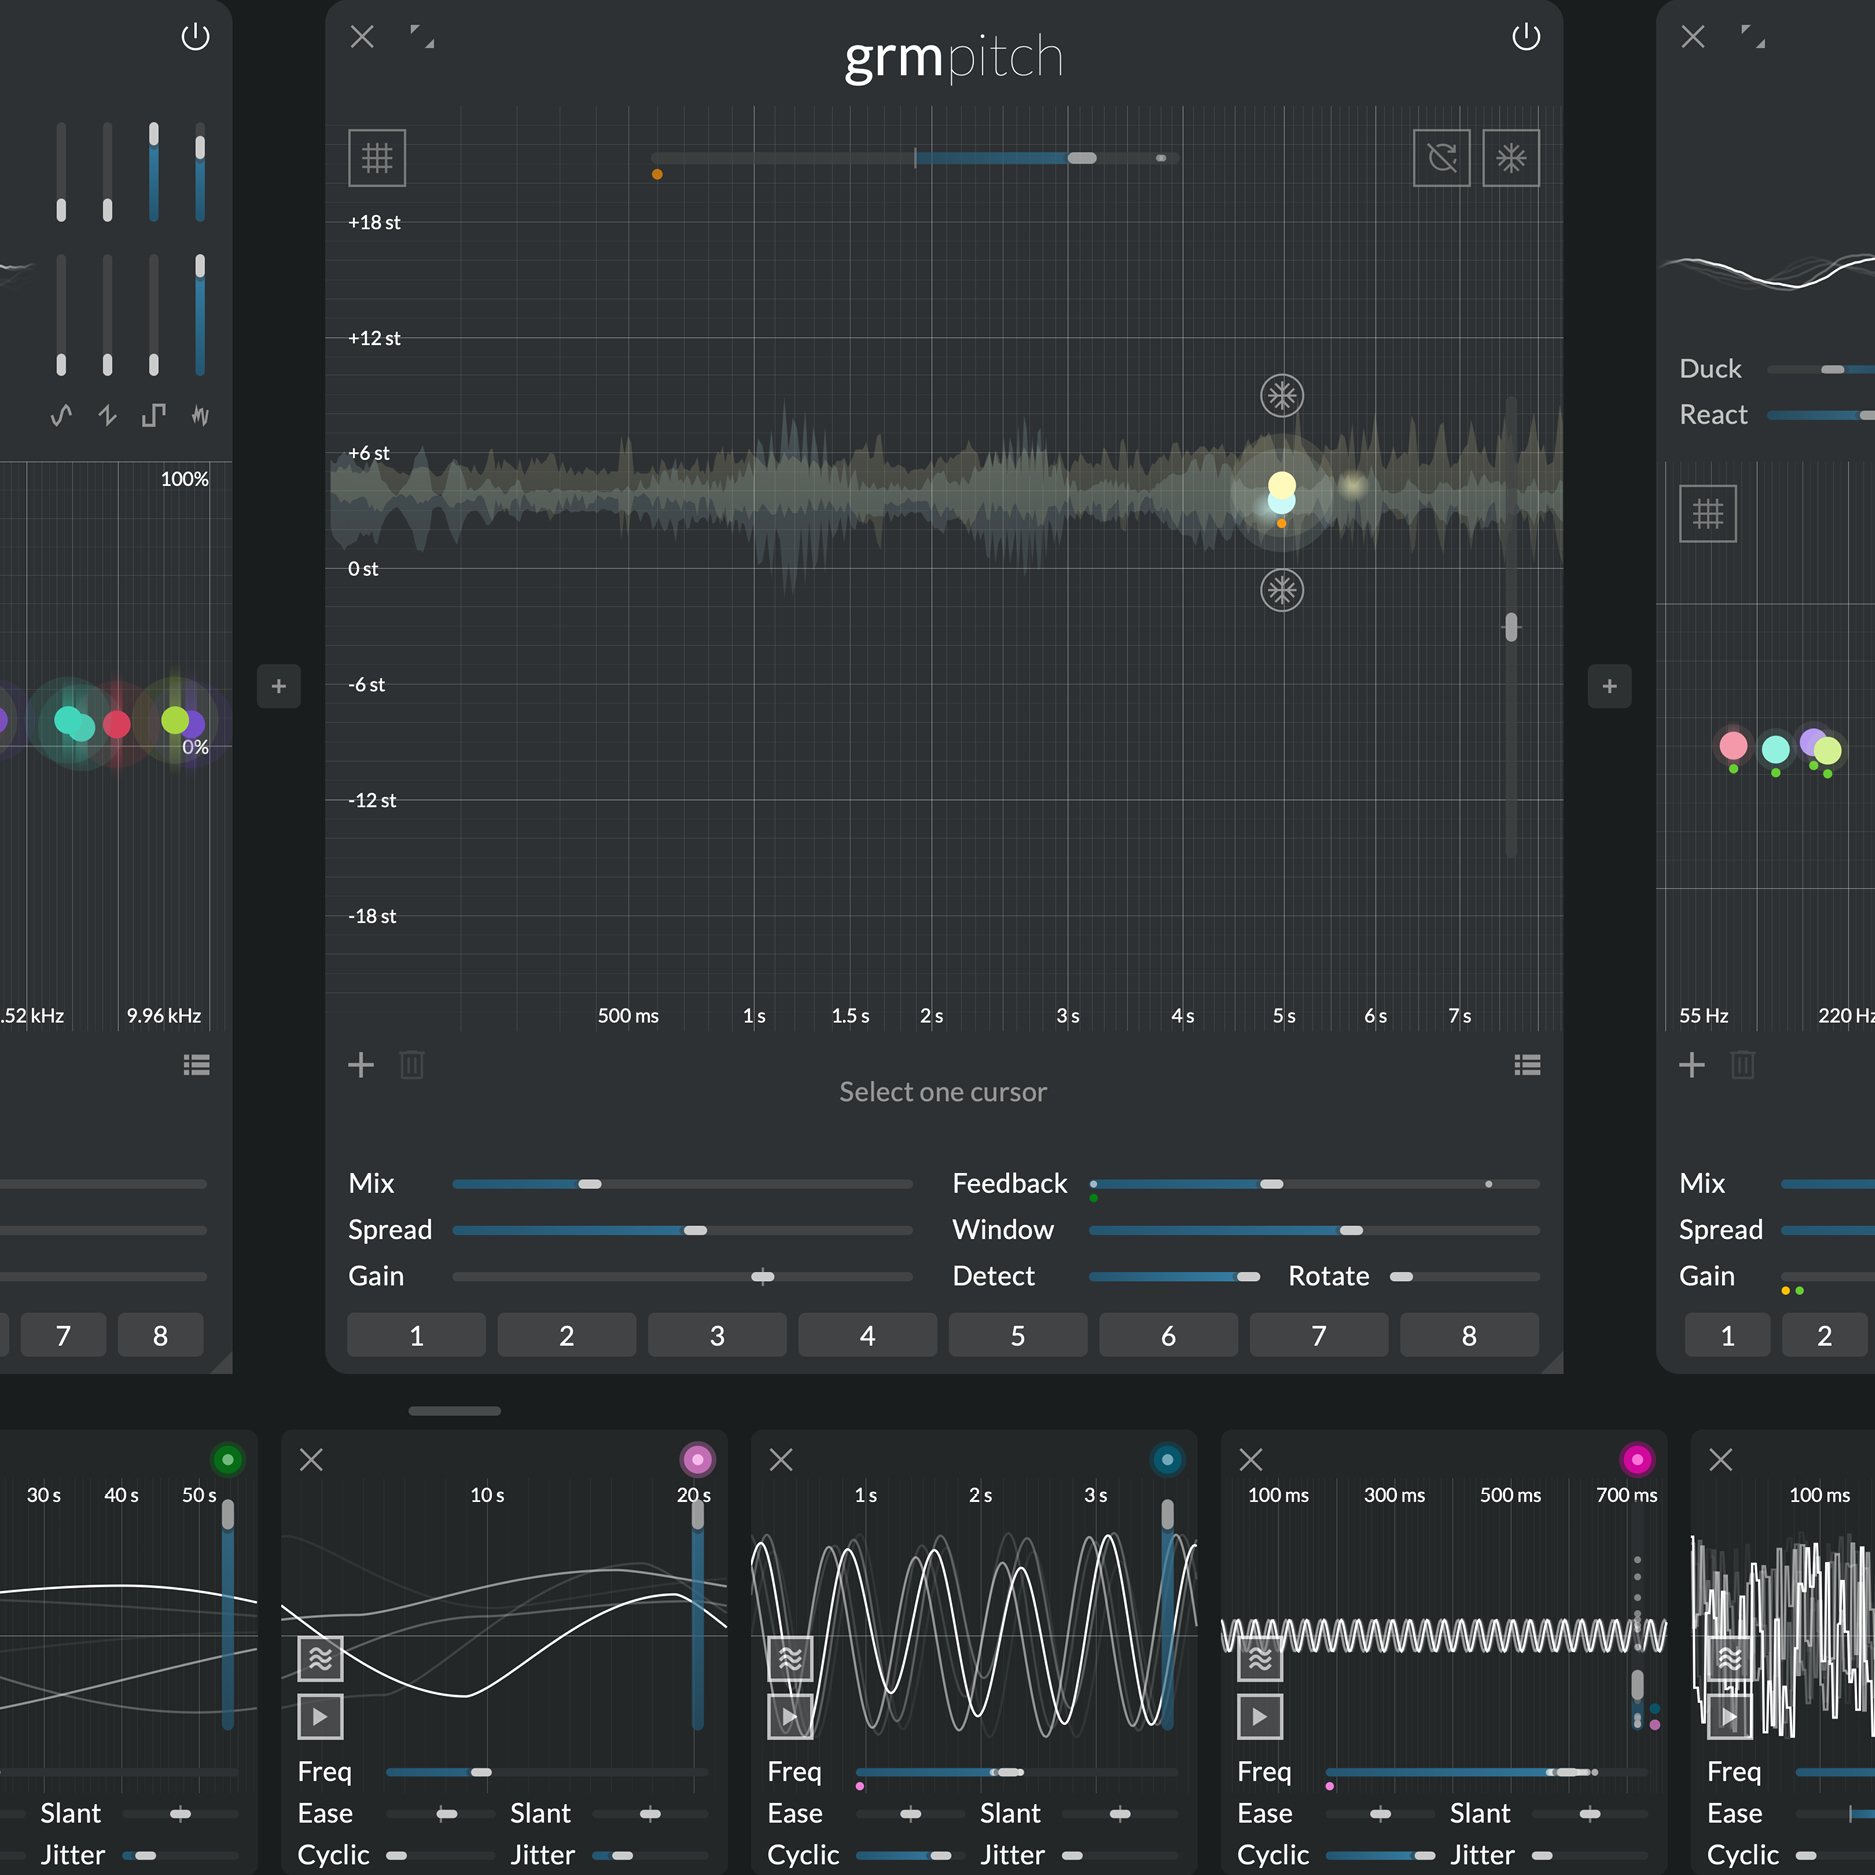Open the left module's list menu
This screenshot has height=1875, width=1875.
pyautogui.click(x=197, y=1065)
